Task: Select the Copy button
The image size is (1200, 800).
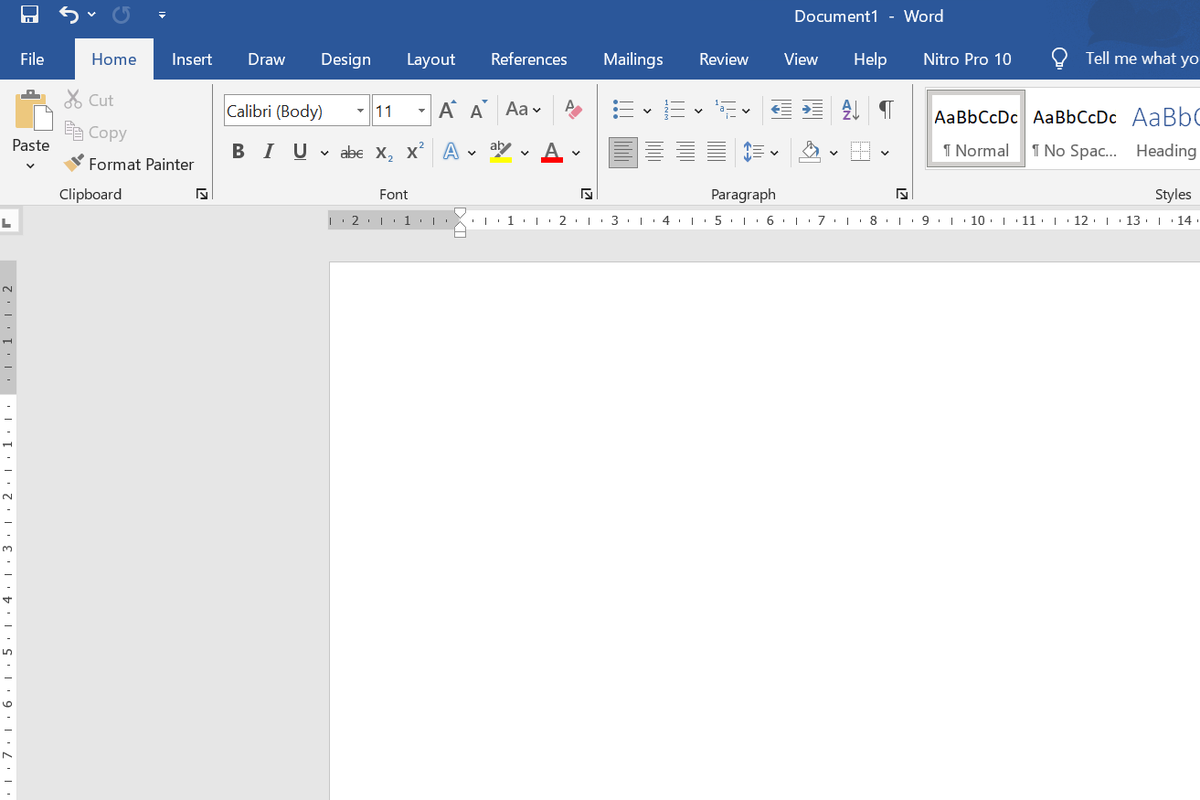Action: 95,132
